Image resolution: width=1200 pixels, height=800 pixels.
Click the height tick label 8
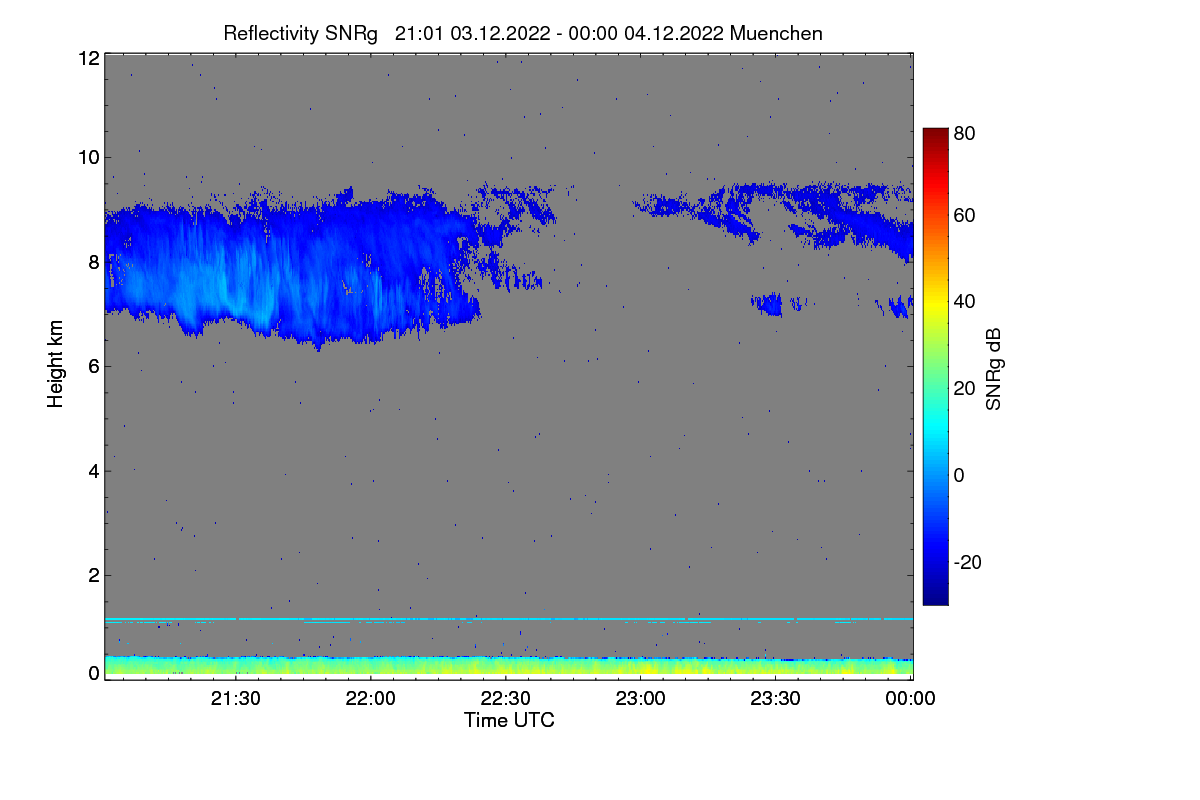point(94,262)
